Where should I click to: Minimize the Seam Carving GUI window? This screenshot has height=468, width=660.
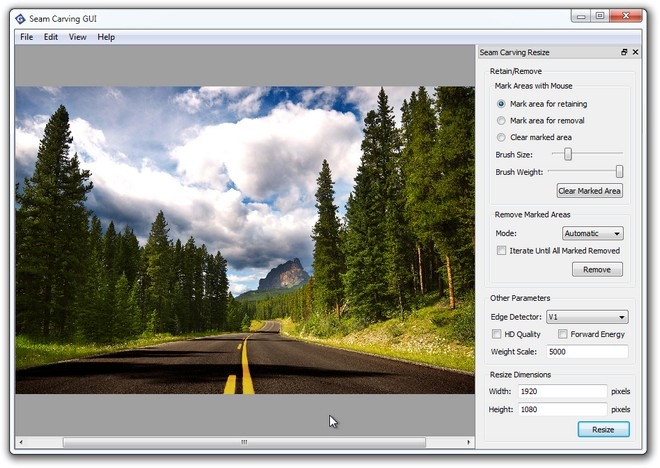[581, 16]
